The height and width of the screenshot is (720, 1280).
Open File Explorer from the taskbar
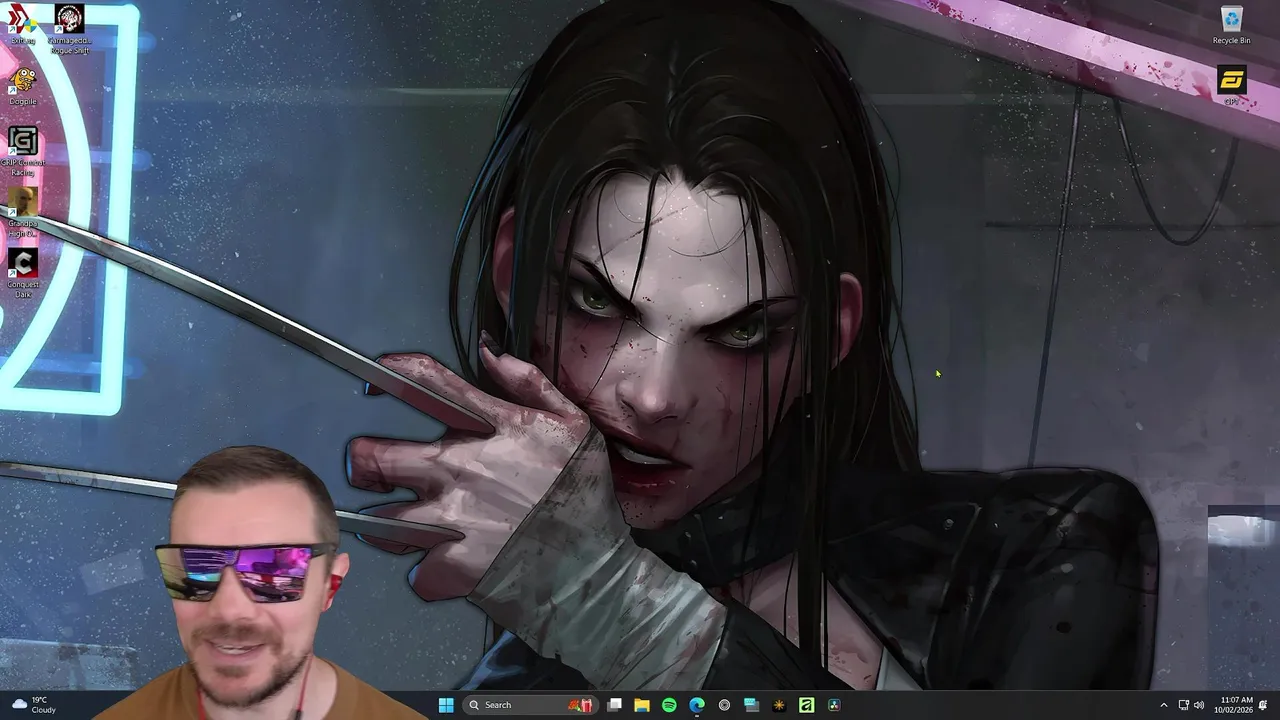642,705
